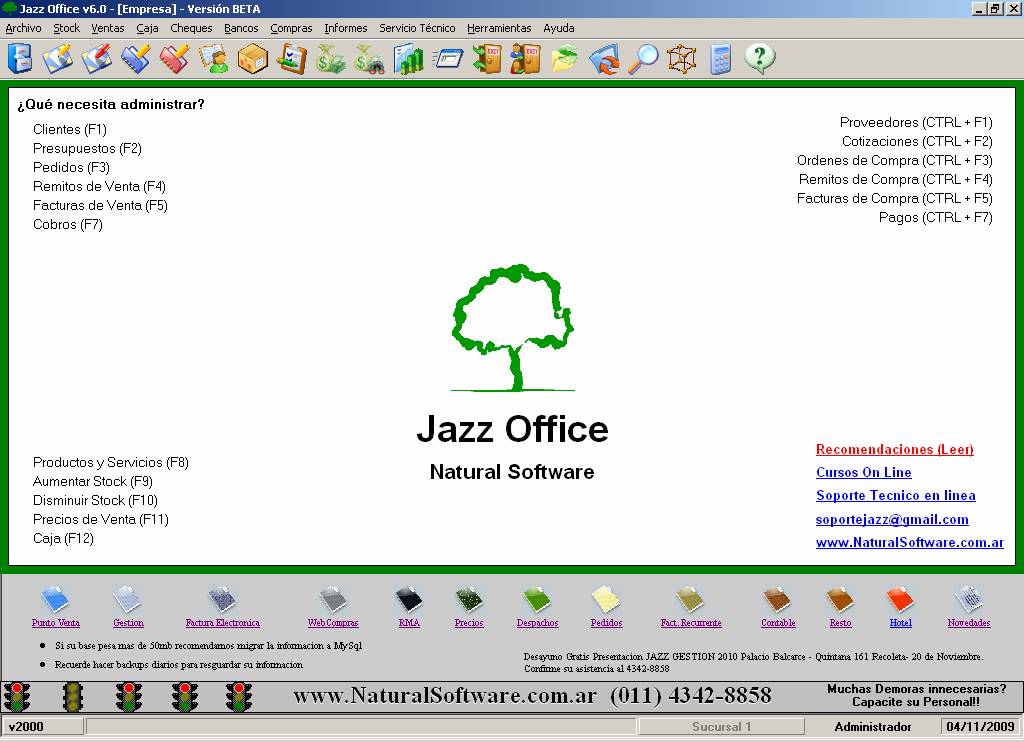Click the blue page icon above Punto Venta
Viewport: 1024px width, 742px height.
[x=55, y=600]
